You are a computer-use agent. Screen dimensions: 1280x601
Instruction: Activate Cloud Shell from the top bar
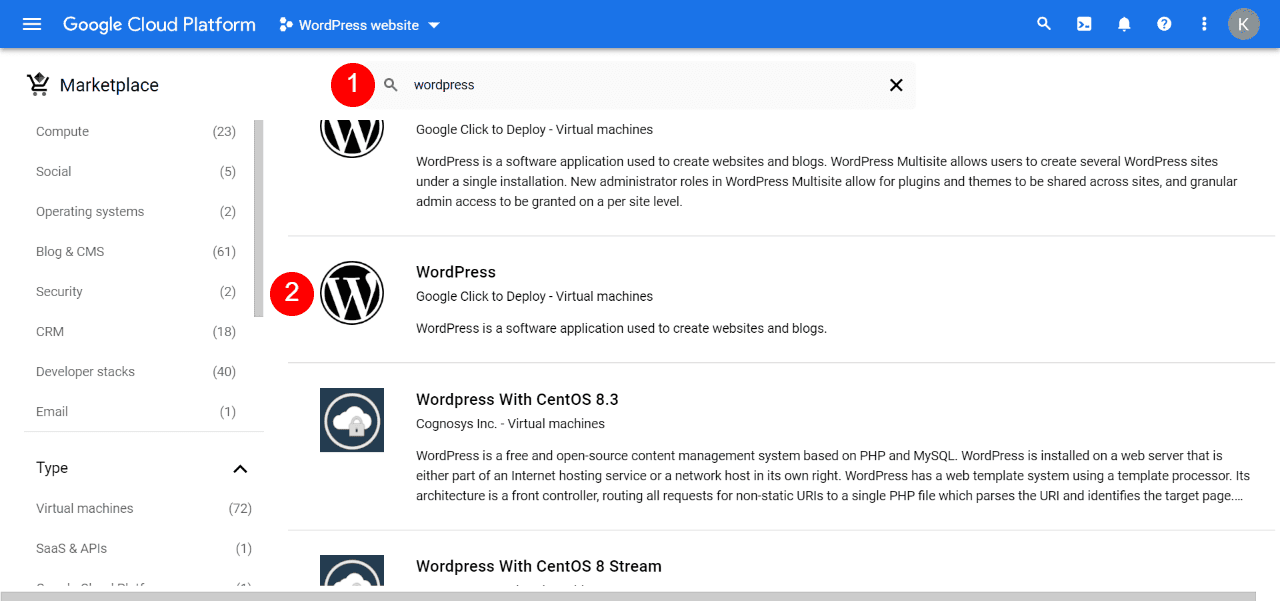click(x=1083, y=23)
